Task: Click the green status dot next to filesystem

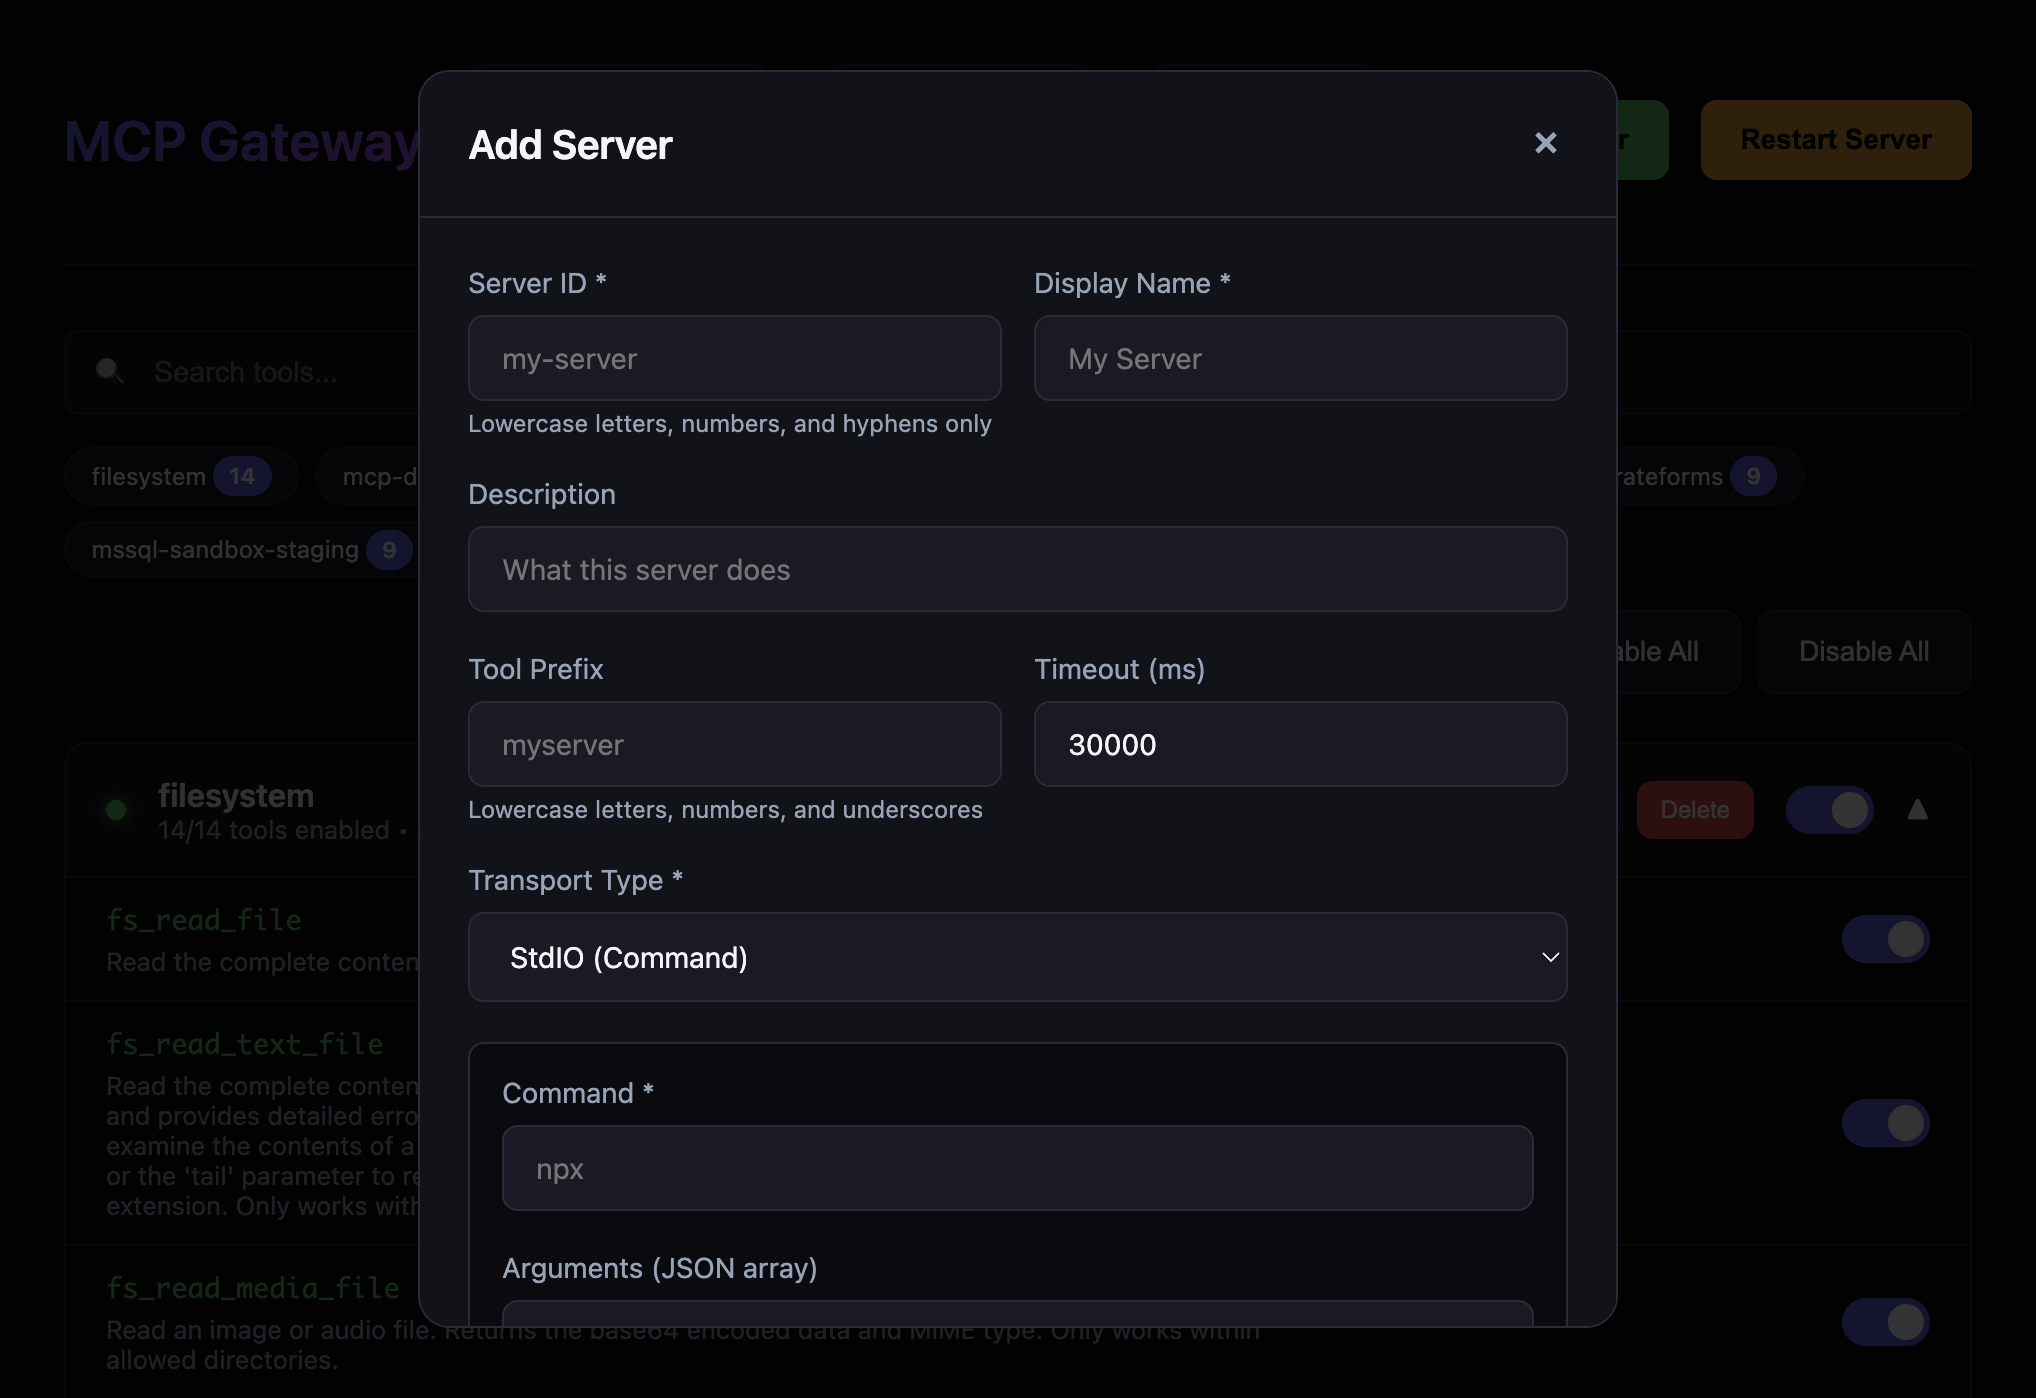Action: point(115,810)
